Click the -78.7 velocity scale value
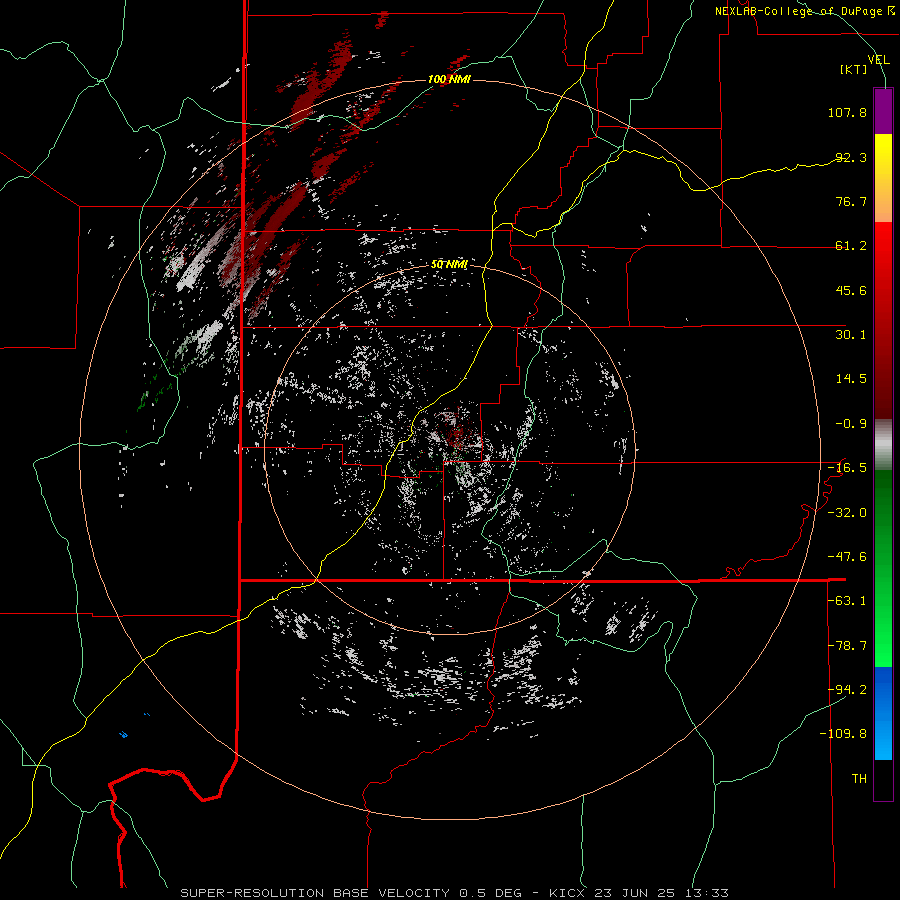The height and width of the screenshot is (900, 900). pos(847,646)
